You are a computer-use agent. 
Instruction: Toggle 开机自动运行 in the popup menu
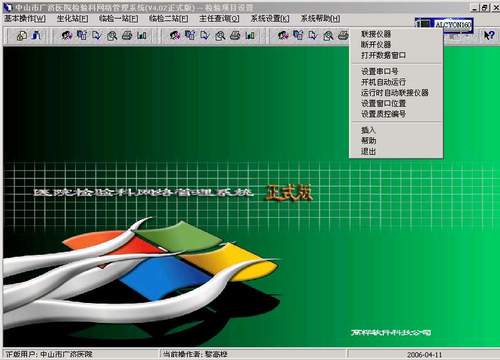pos(384,82)
